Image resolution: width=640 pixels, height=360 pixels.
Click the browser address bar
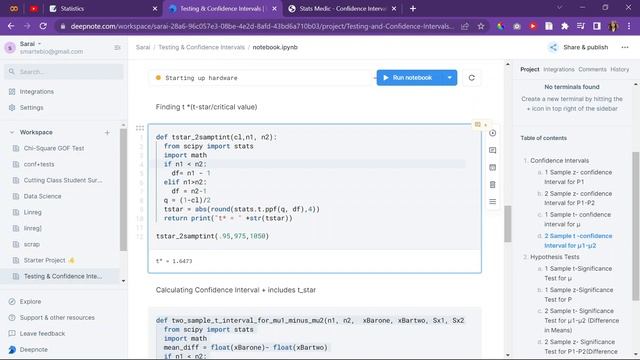(x=261, y=26)
